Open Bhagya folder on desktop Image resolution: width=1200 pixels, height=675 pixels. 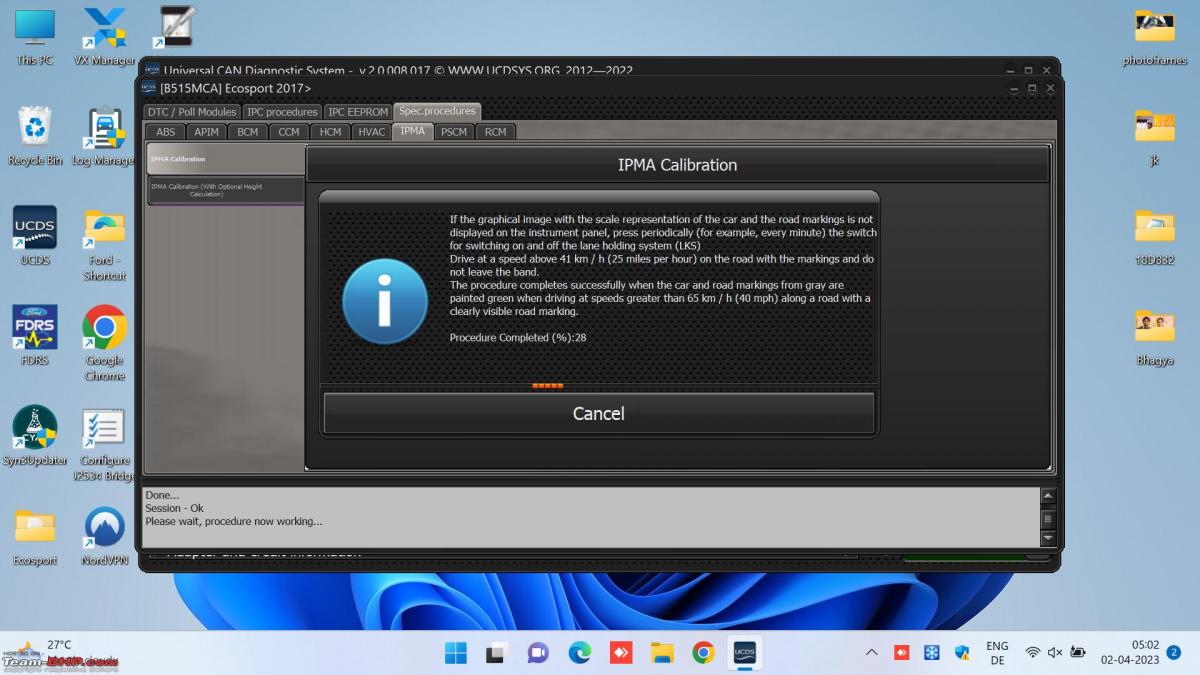tap(1155, 337)
